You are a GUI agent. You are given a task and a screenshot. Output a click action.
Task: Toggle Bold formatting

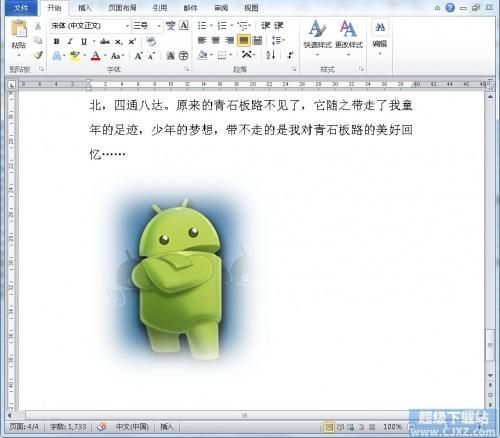tap(56, 42)
